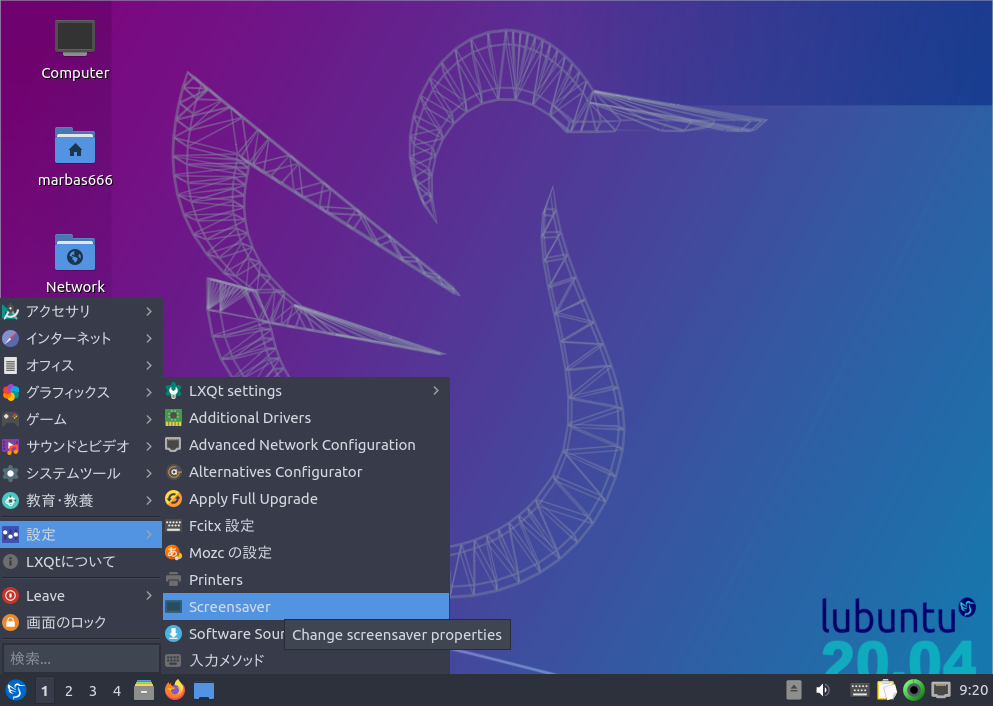This screenshot has height=706, width=993.
Task: Click the Apply Full Upgrade orange icon
Action: pyautogui.click(x=174, y=499)
